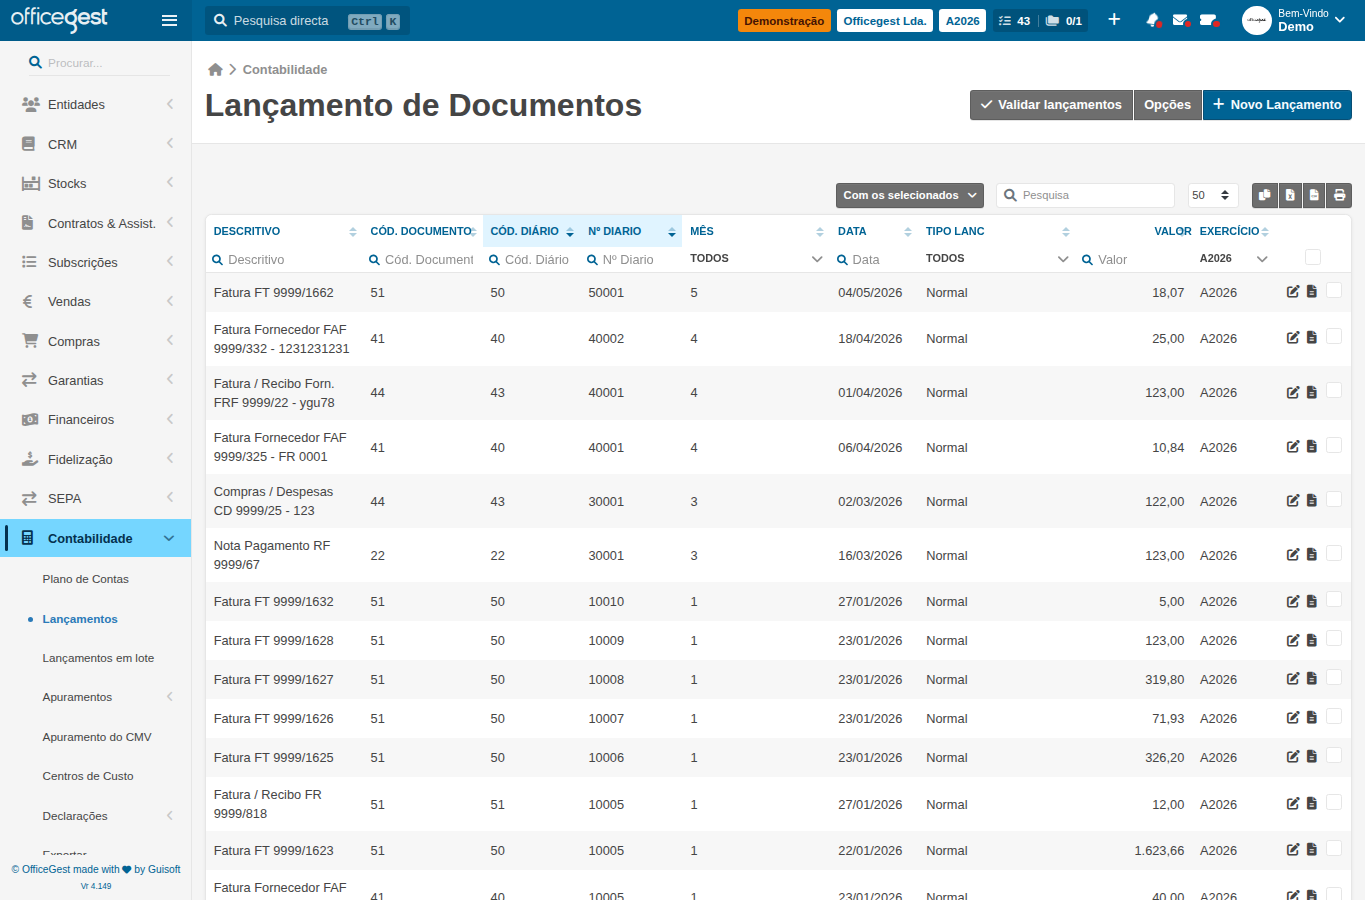Select the Fatura FT 9999/1632 row checkbox
The width and height of the screenshot is (1365, 900).
[1334, 599]
